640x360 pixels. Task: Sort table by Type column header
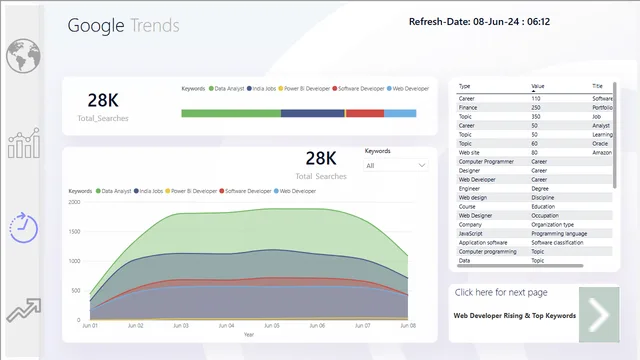pos(464,86)
